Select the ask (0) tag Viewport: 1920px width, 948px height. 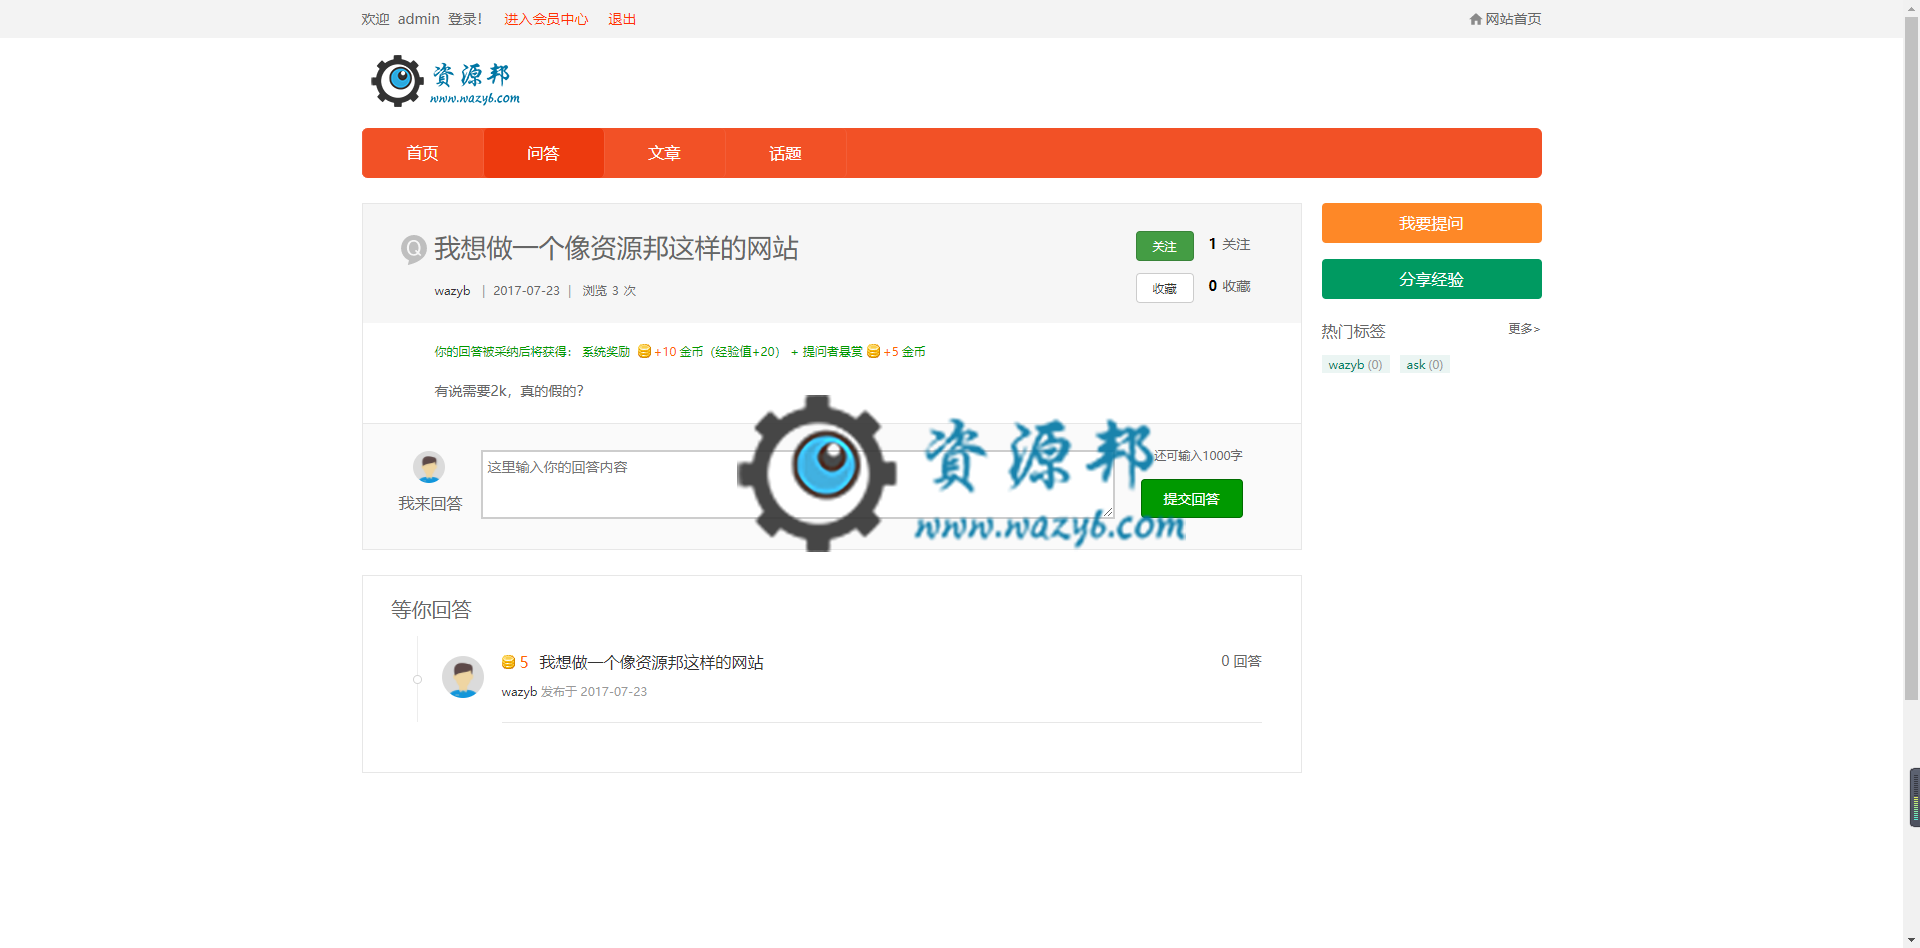[x=1424, y=365]
